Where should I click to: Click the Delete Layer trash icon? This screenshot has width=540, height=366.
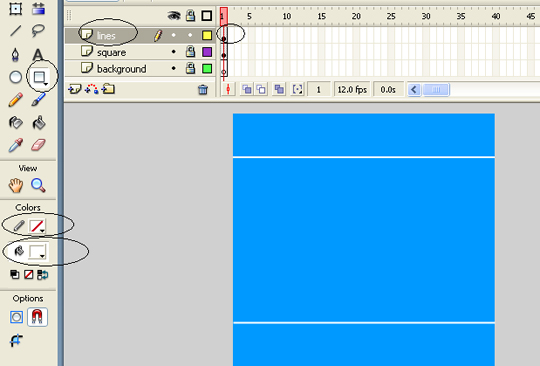203,90
